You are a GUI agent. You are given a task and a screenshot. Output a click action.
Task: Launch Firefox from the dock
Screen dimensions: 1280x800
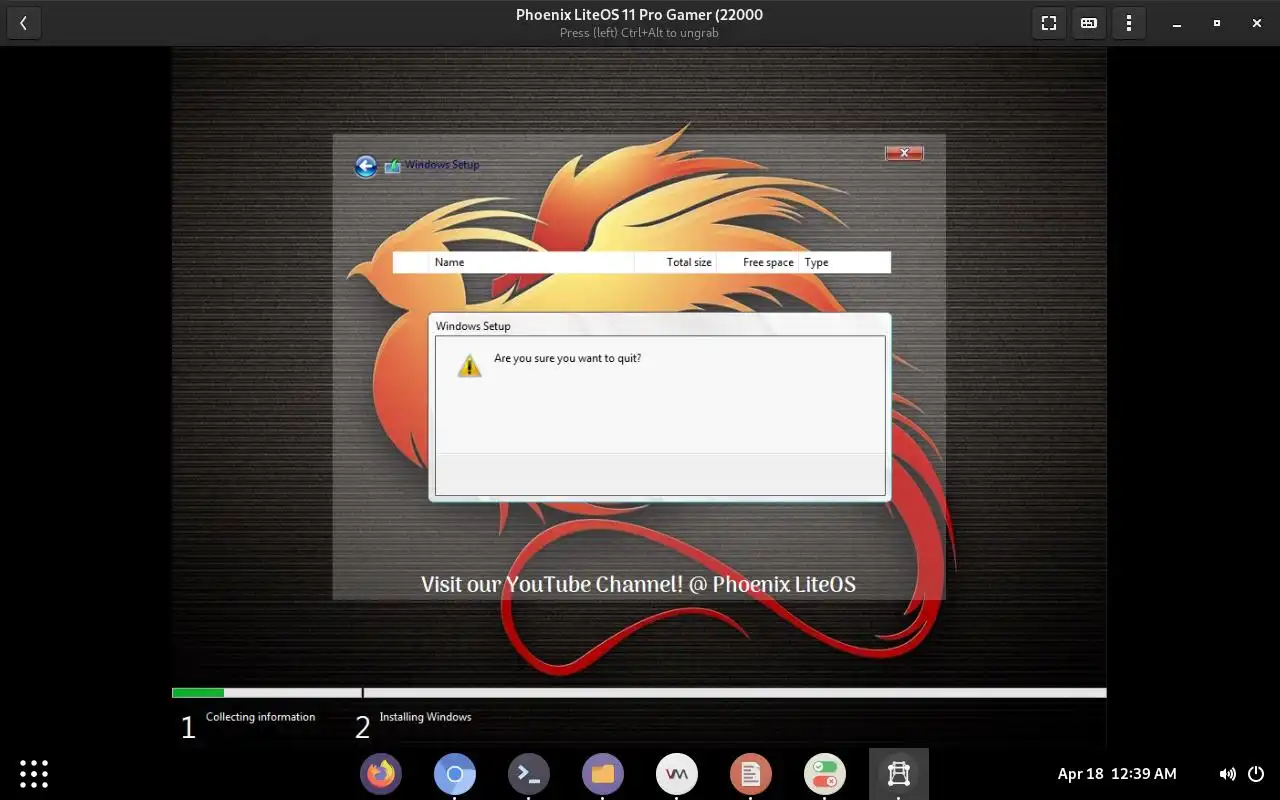coord(381,774)
